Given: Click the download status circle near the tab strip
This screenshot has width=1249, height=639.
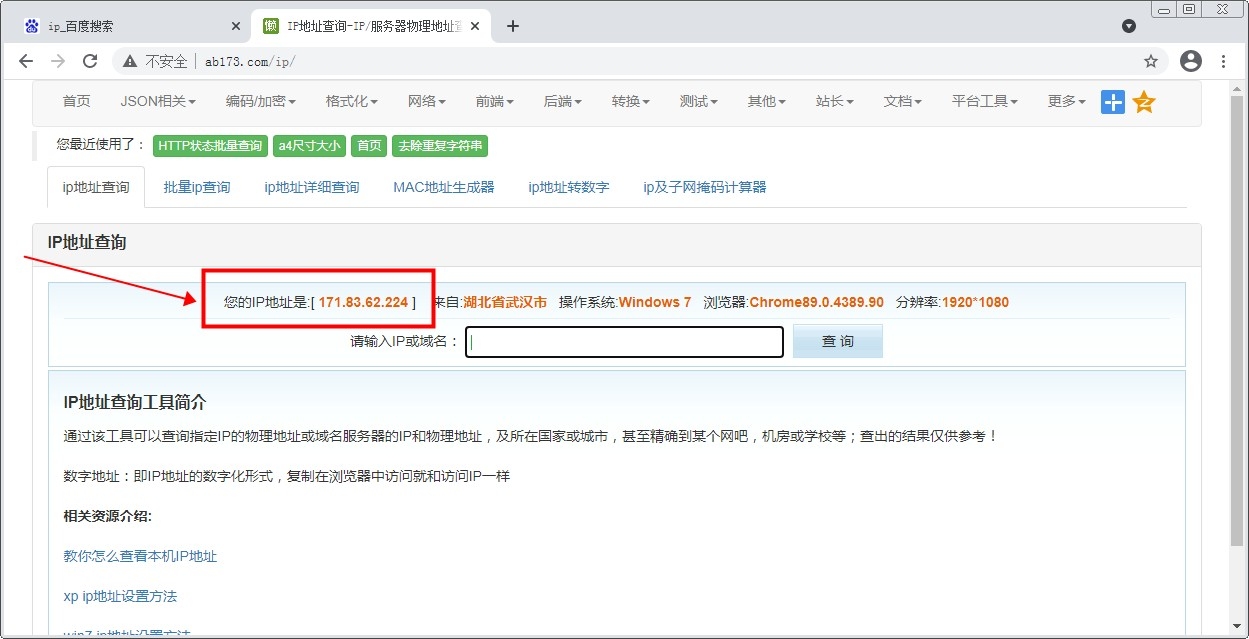Looking at the screenshot, I should pos(1129,26).
